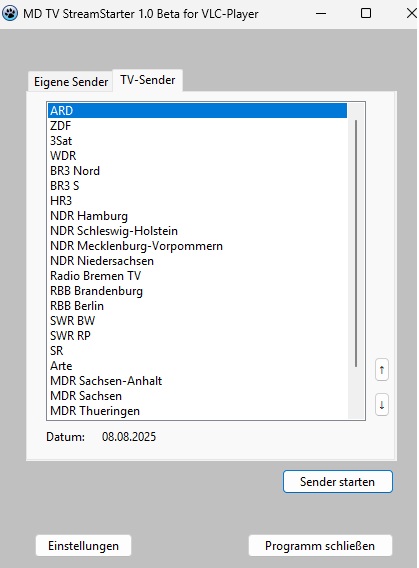Maximize the StreamStarter window
The height and width of the screenshot is (568, 419).
tap(366, 13)
